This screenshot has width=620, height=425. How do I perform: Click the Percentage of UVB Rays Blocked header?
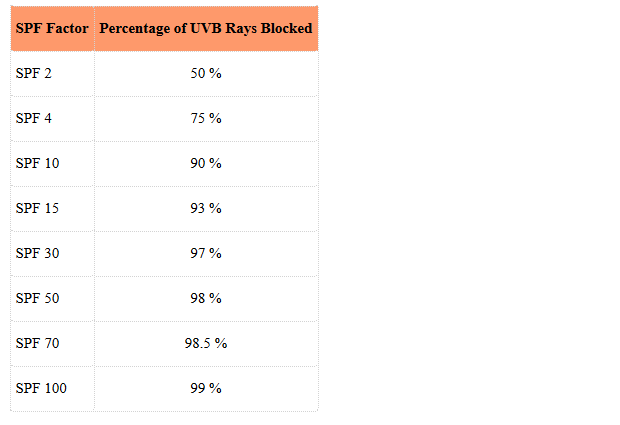click(206, 28)
